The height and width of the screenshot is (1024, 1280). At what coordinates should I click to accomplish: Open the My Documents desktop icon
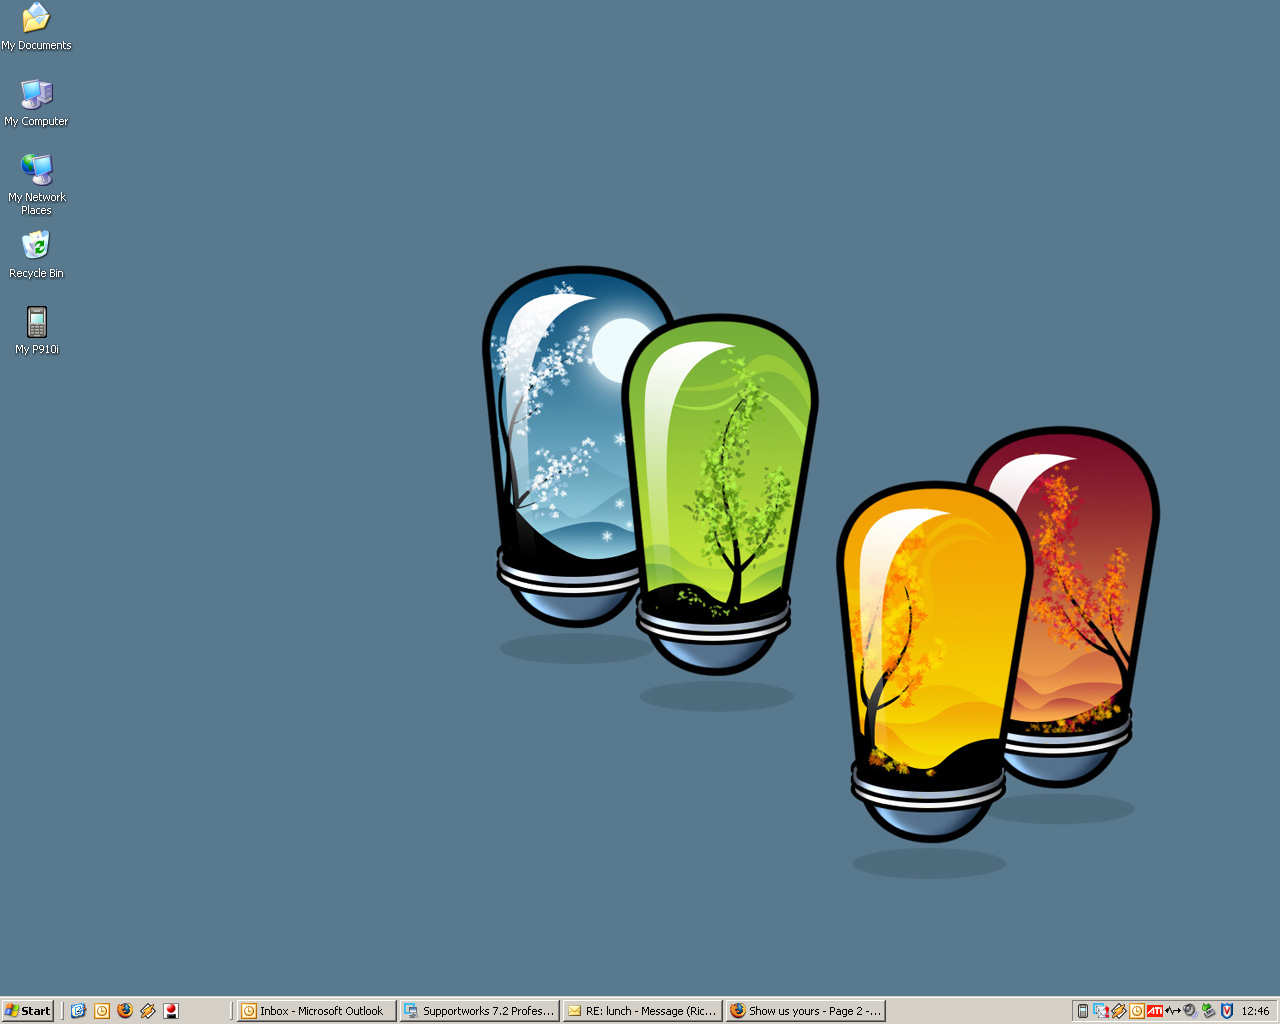[36, 19]
